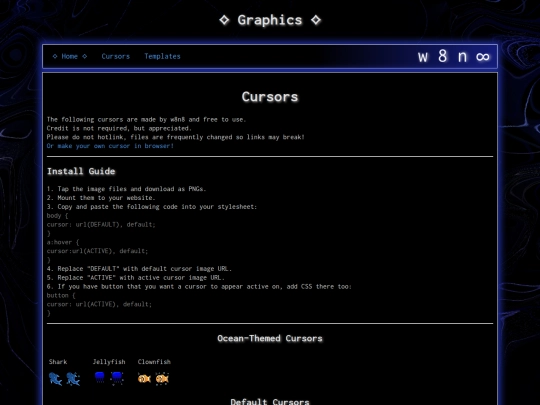Go to the Cursors page link
Viewport: 540px width, 405px height.
pyautogui.click(x=116, y=56)
